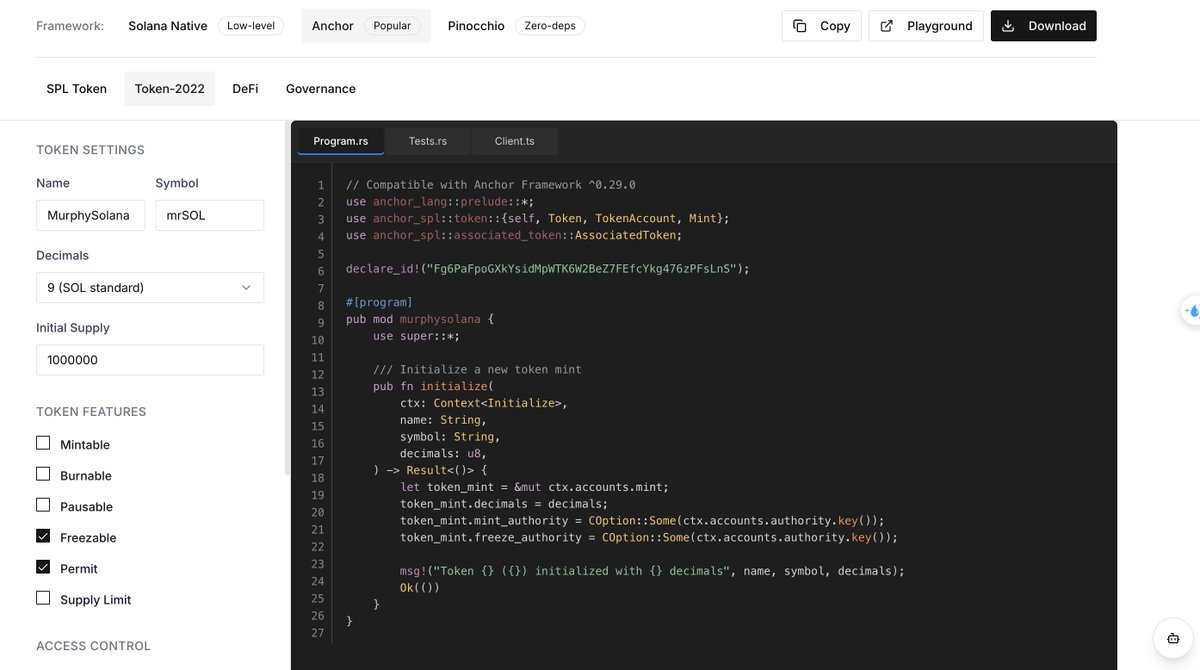Enable the Supply Limit checkbox

[43, 598]
